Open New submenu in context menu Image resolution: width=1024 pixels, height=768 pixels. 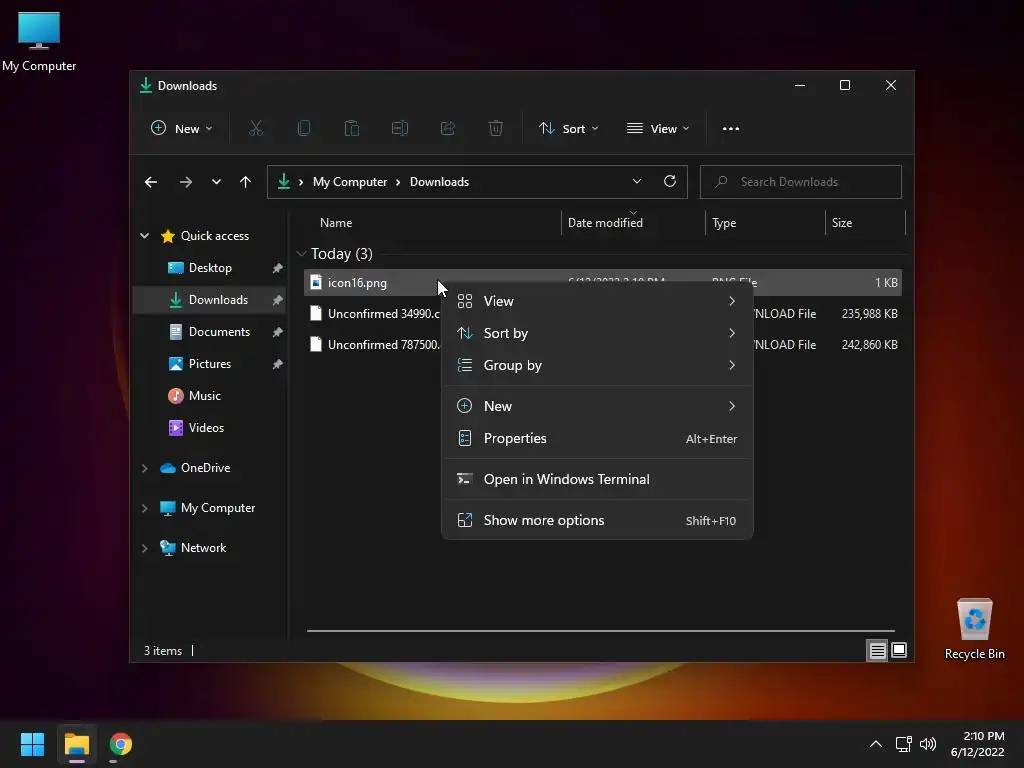pos(598,406)
